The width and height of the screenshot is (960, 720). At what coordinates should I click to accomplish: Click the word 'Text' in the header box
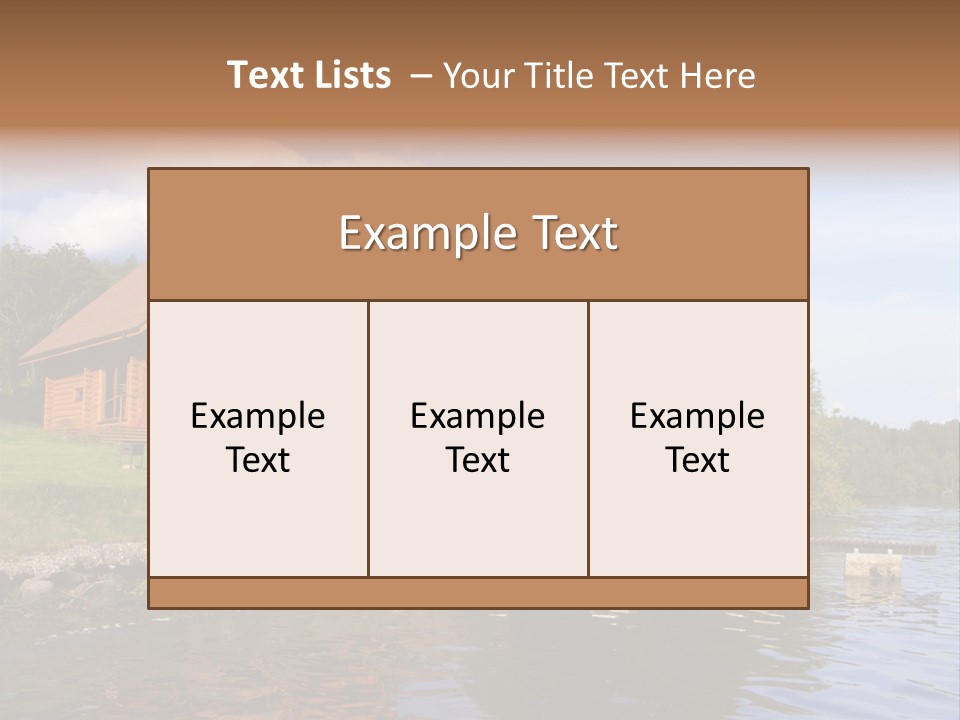pos(575,233)
